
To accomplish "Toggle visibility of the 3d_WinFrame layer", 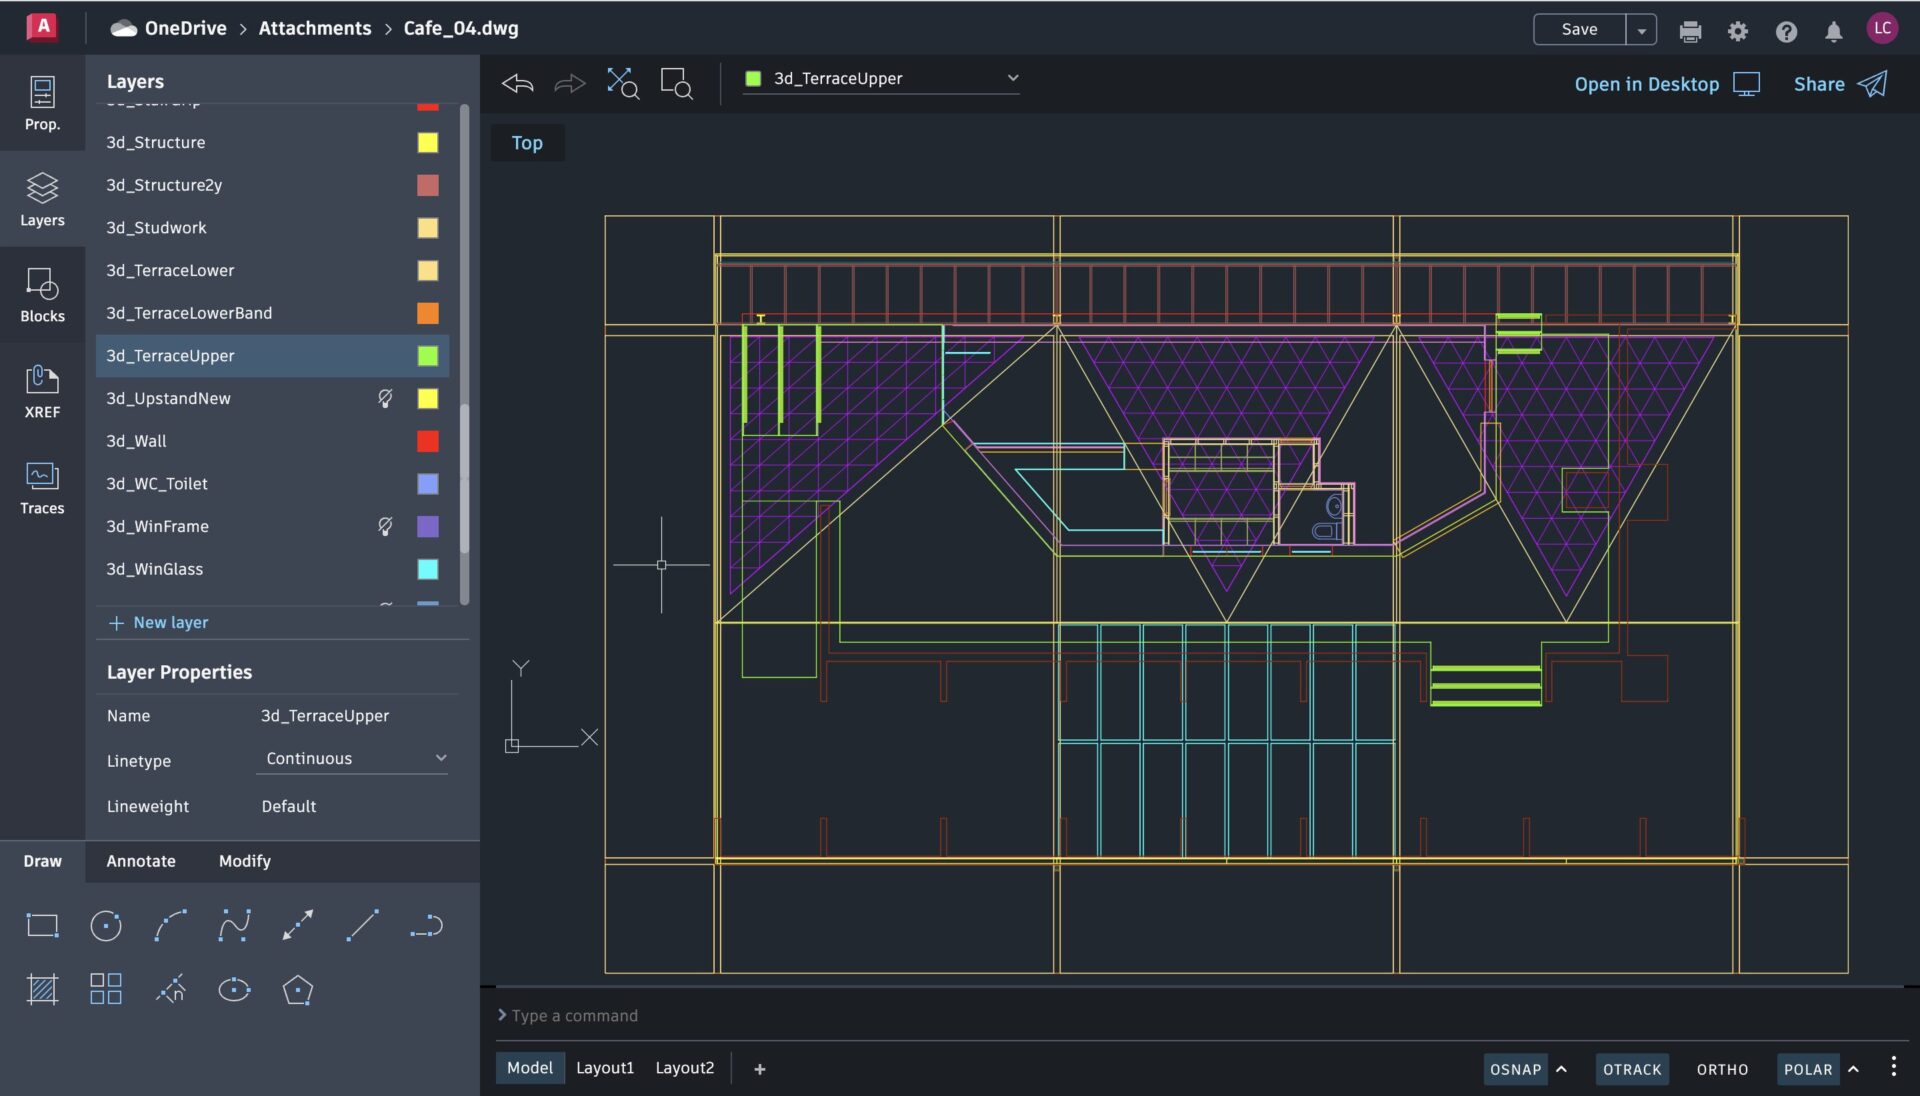I will [386, 526].
